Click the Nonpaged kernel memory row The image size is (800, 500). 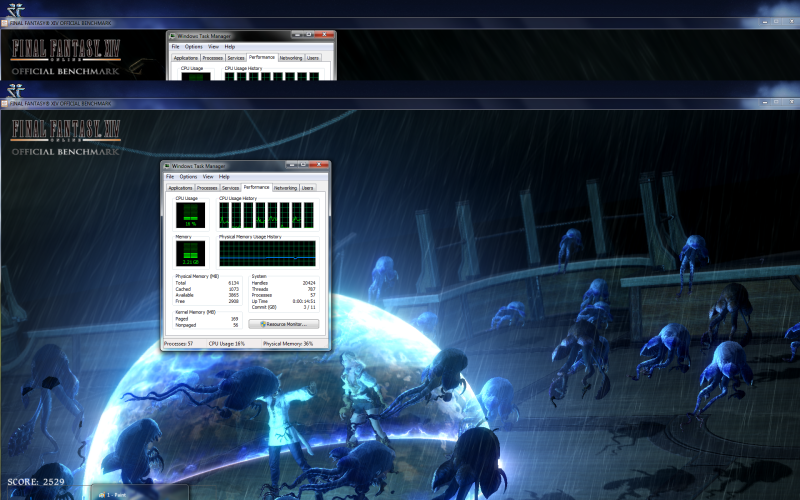207,325
